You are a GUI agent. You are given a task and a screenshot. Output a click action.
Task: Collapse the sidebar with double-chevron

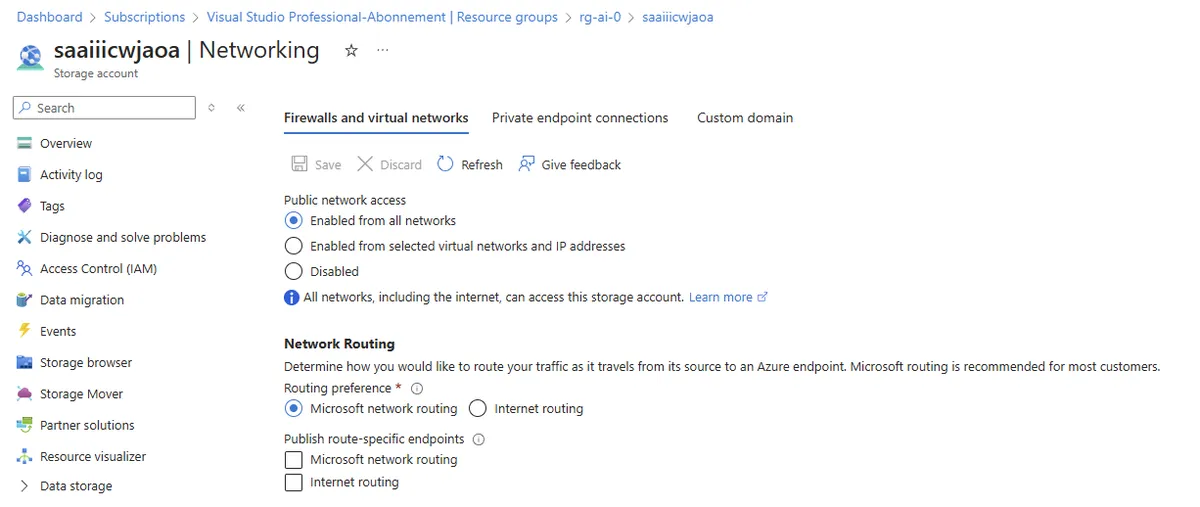241,108
